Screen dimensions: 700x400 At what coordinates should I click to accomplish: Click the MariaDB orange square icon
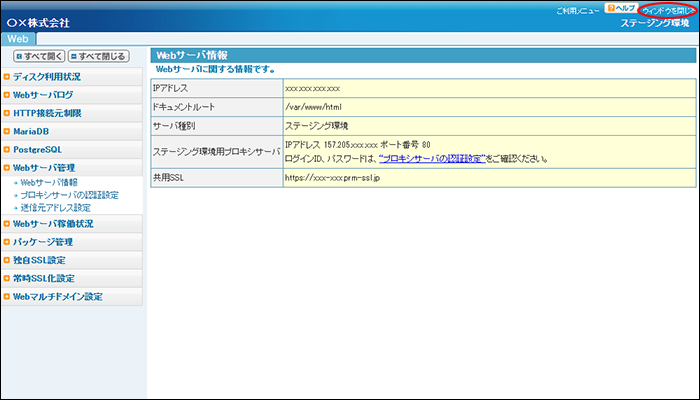(x=7, y=131)
